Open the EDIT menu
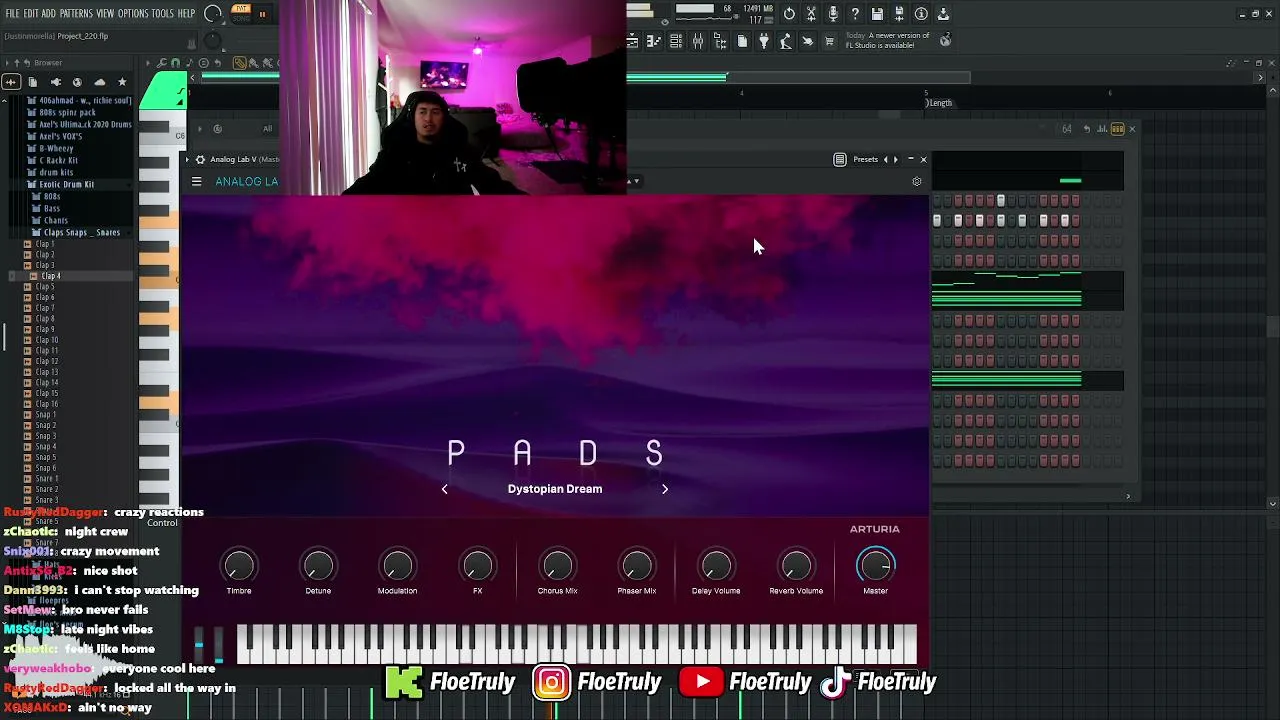The image size is (1280, 720). 31,14
